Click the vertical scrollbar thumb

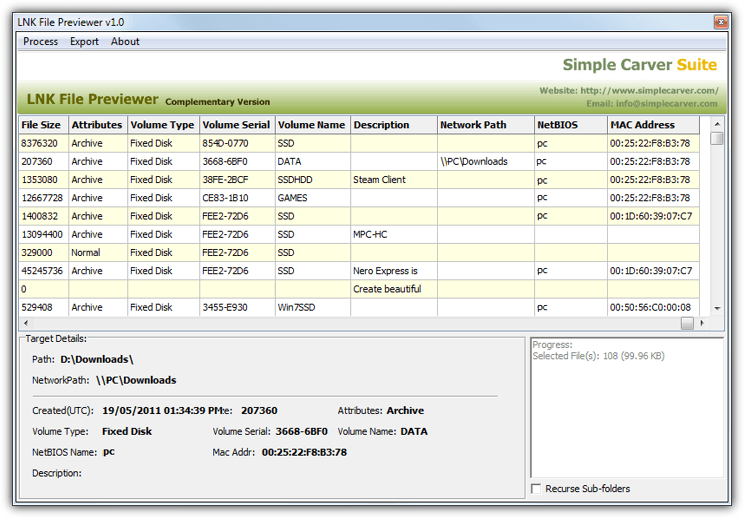click(717, 138)
